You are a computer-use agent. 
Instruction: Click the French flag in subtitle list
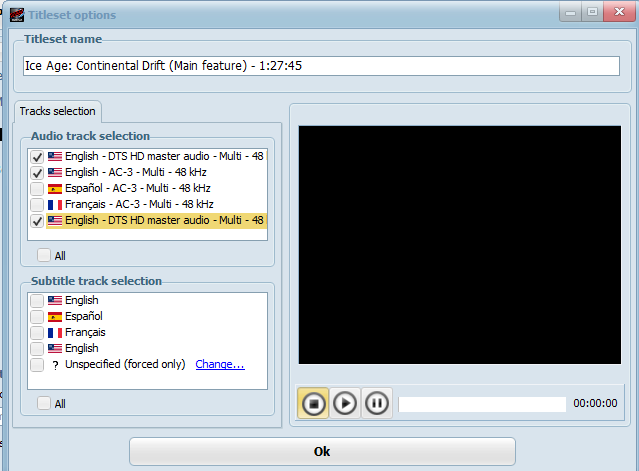(x=55, y=332)
